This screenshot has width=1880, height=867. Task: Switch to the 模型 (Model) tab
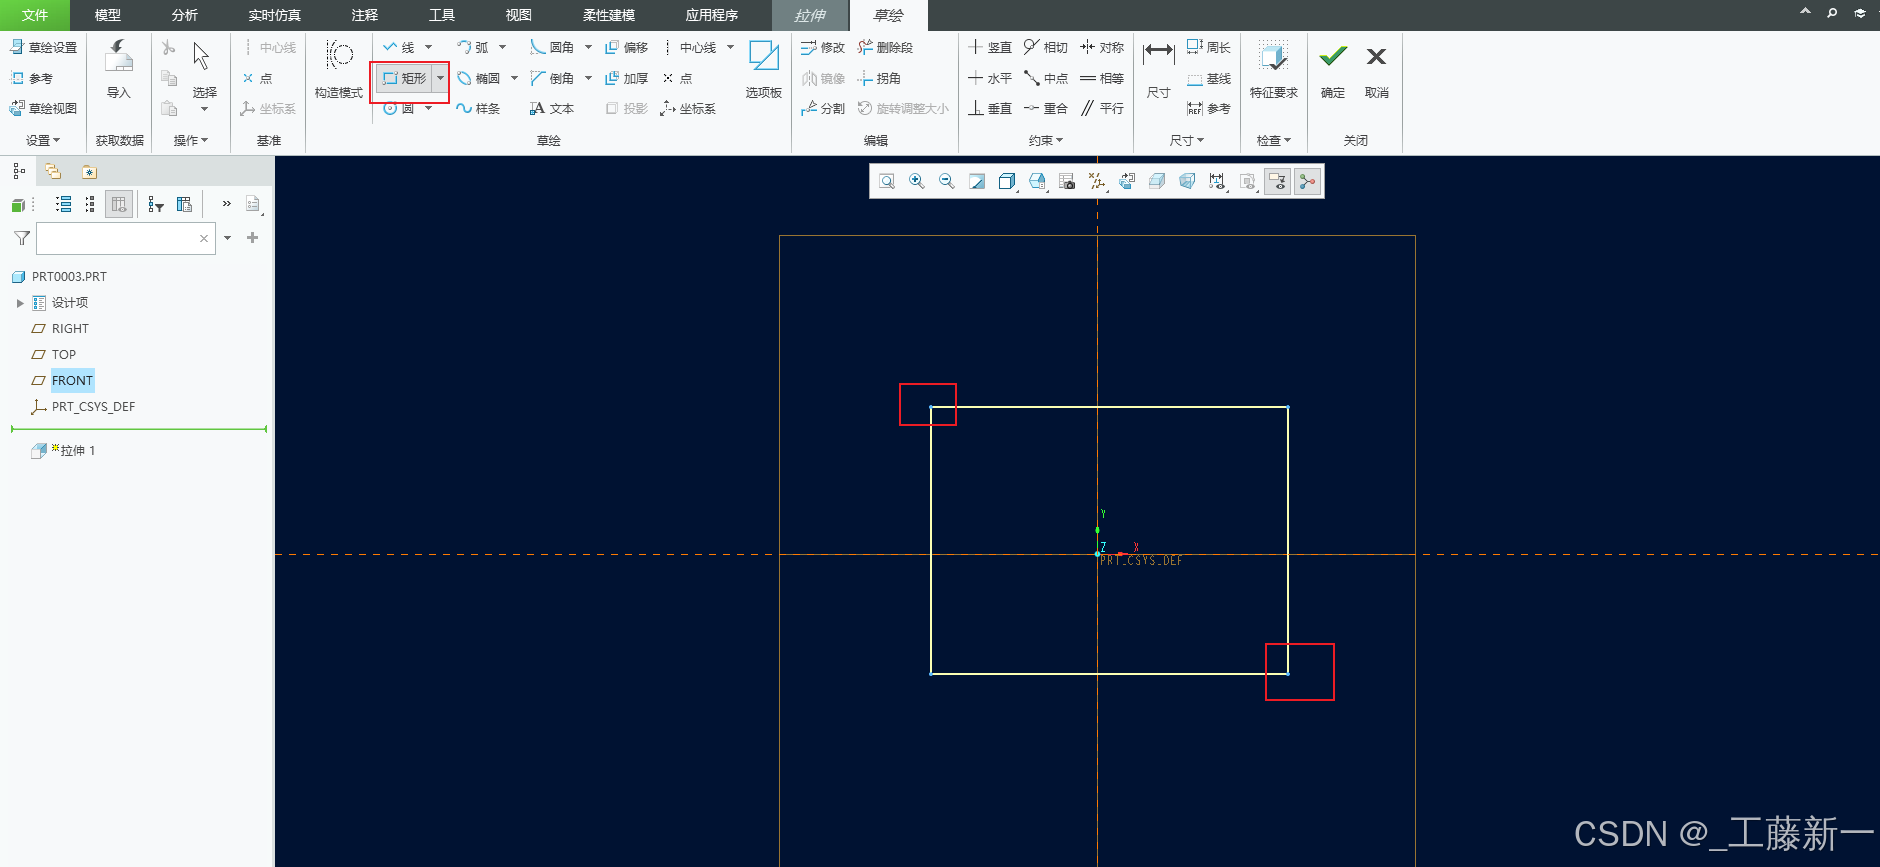(108, 15)
